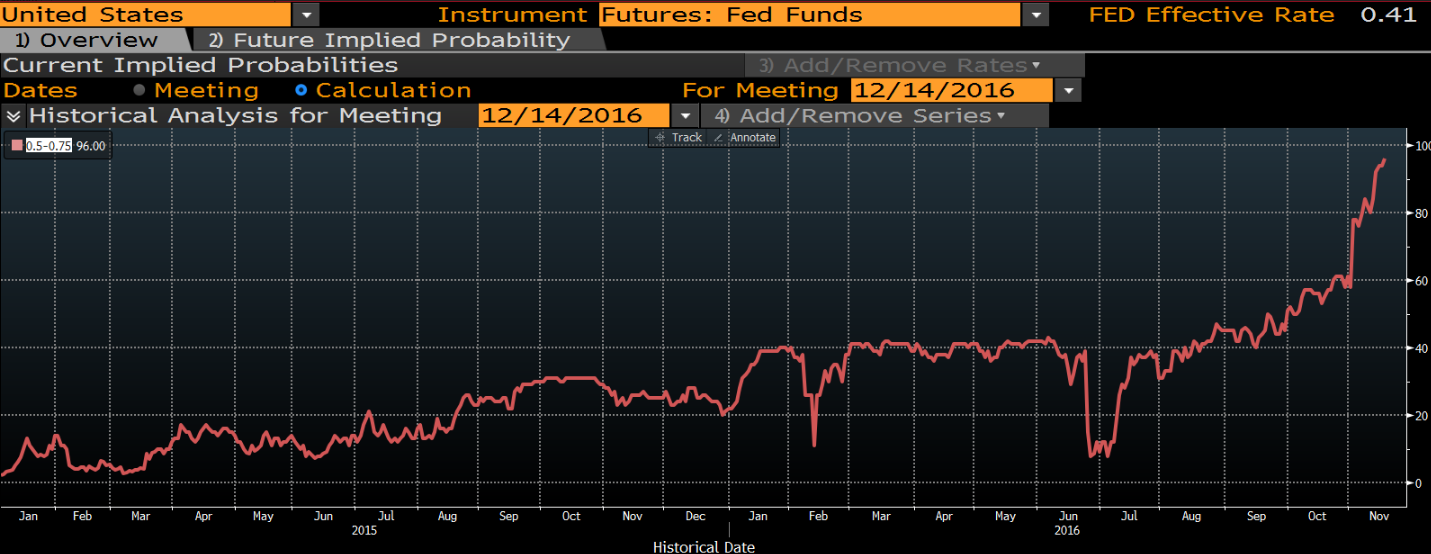Click the red 0.5-0.75 legend color swatch

(x=16, y=146)
